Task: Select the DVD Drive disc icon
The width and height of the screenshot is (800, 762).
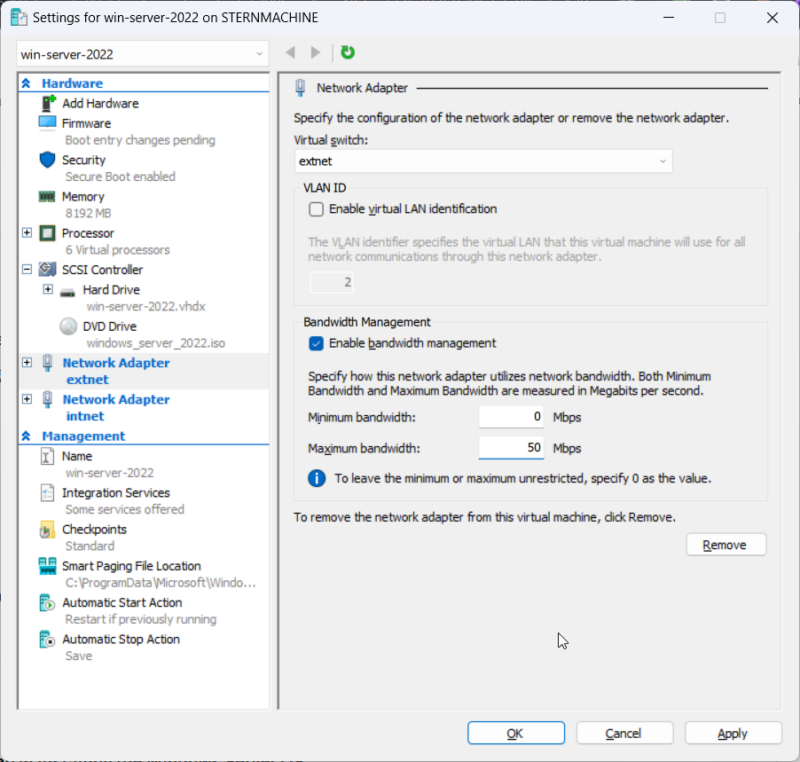Action: [x=68, y=326]
